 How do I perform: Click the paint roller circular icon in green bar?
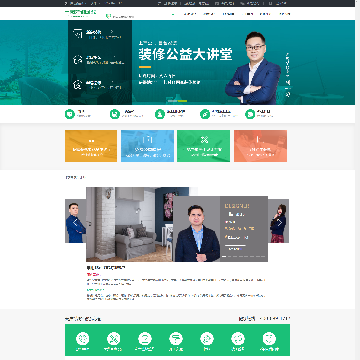pyautogui.click(x=176, y=339)
